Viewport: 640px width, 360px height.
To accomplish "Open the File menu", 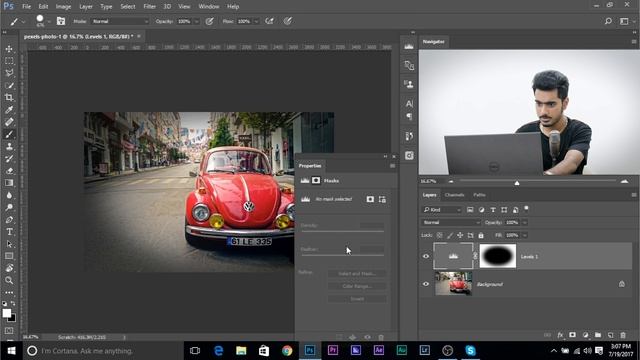I will (27, 7).
